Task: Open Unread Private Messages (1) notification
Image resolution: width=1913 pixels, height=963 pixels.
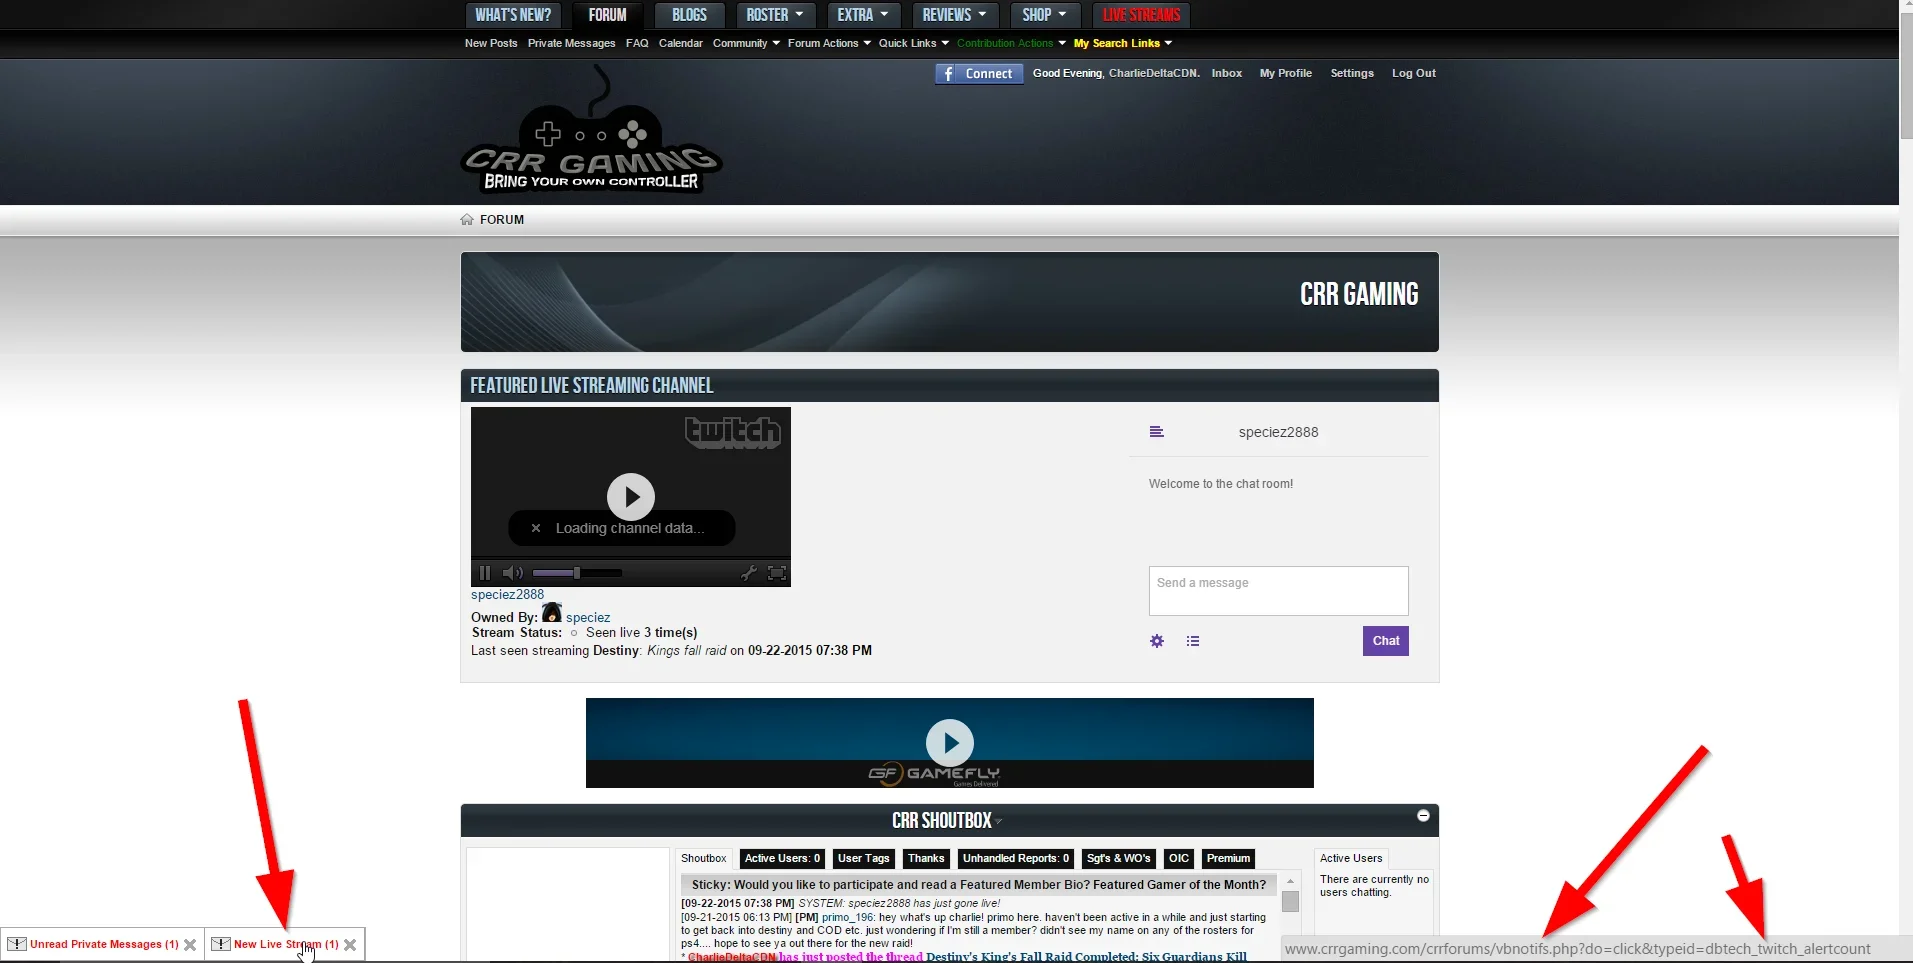Action: 104,944
